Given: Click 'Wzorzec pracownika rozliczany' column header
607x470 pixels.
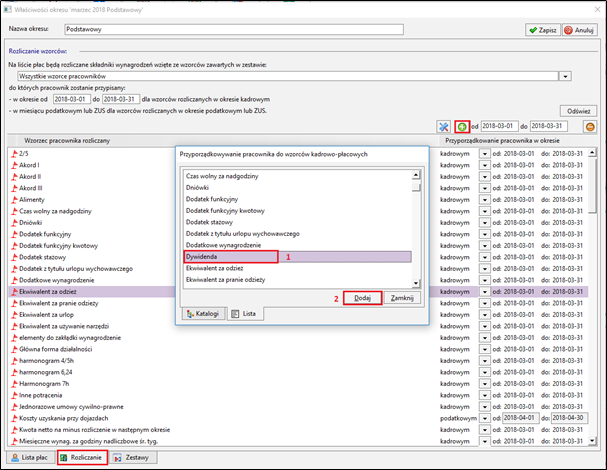Looking at the screenshot, I should (x=67, y=141).
